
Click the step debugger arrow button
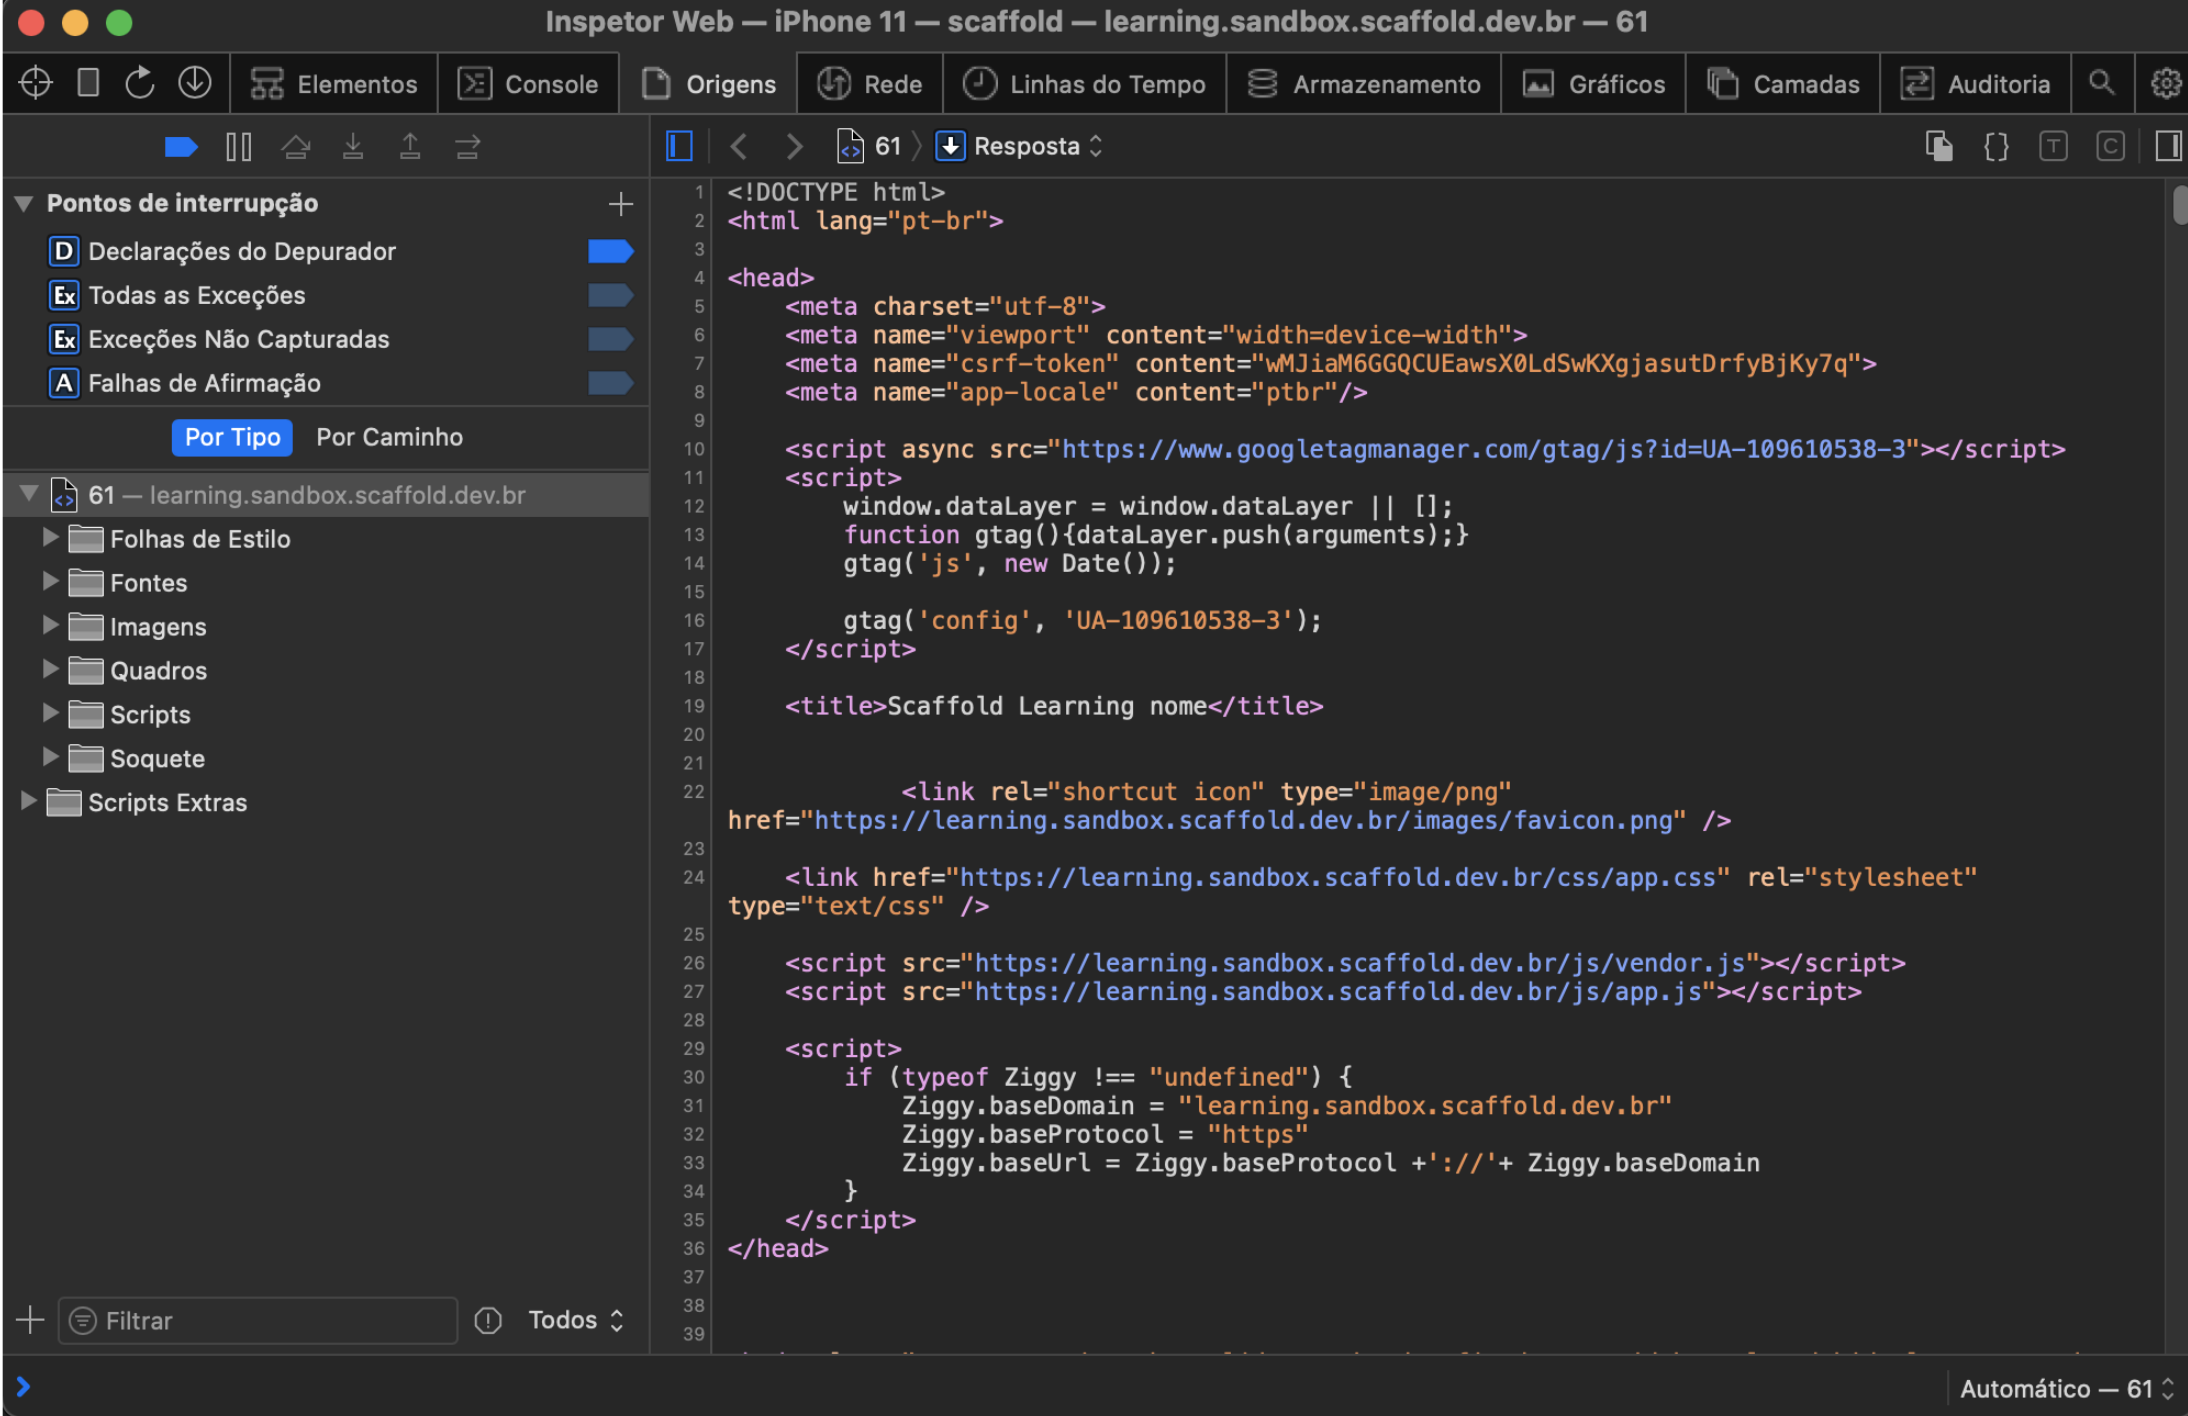click(467, 147)
